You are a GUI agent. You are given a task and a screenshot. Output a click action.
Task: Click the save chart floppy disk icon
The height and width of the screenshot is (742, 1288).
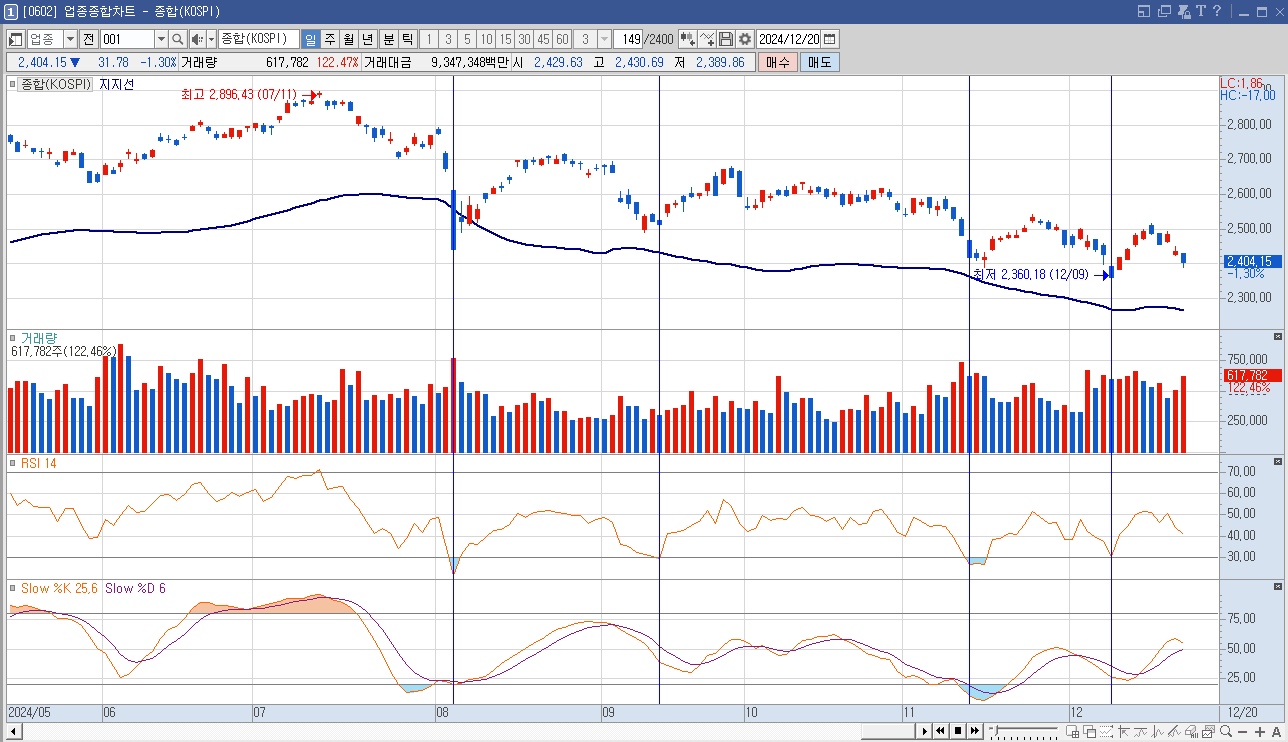point(726,39)
